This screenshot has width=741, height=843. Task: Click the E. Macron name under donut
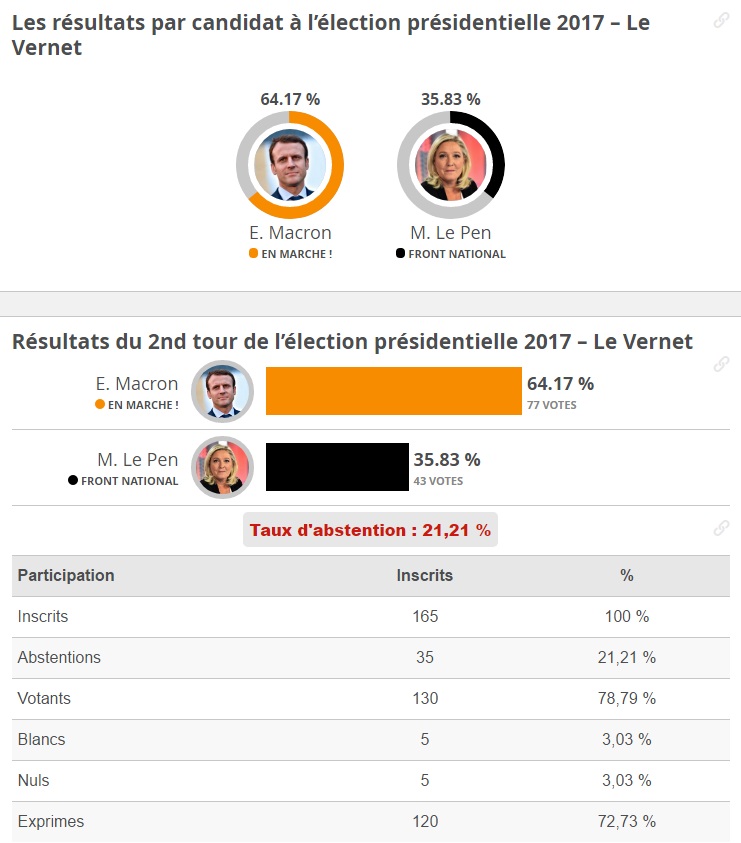pos(290,233)
